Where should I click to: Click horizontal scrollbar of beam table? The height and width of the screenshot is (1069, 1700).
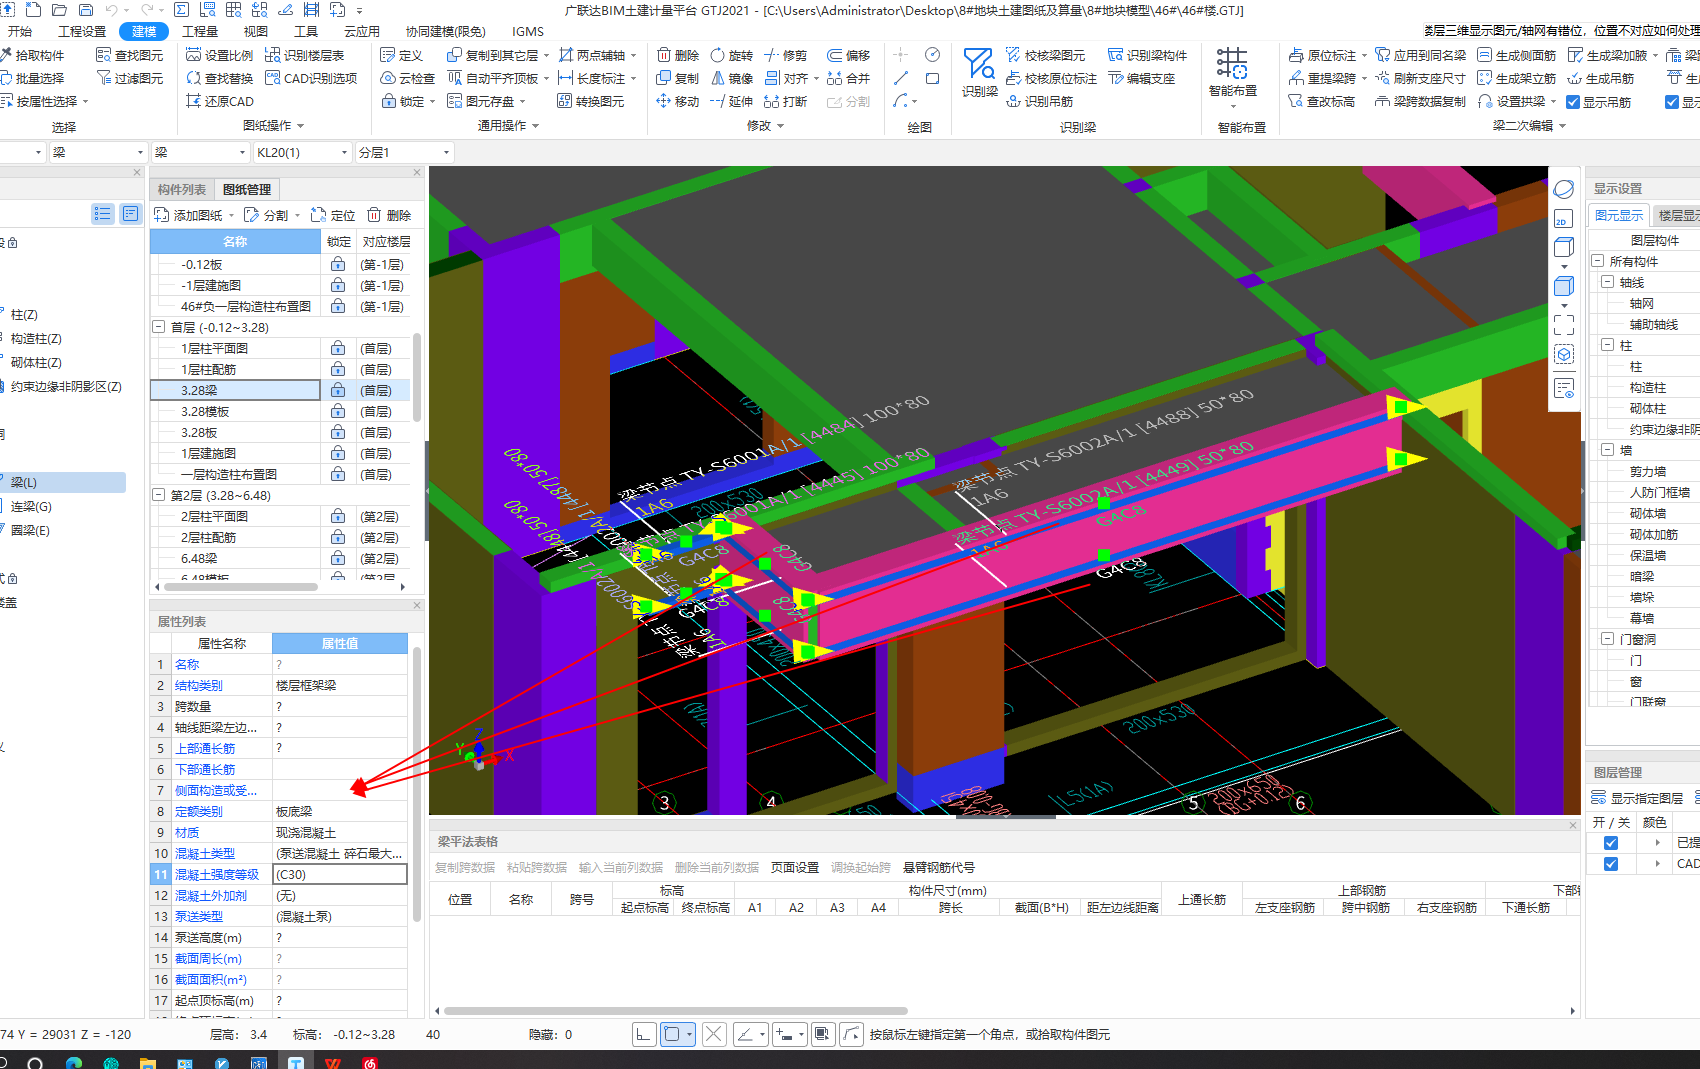675,1011
